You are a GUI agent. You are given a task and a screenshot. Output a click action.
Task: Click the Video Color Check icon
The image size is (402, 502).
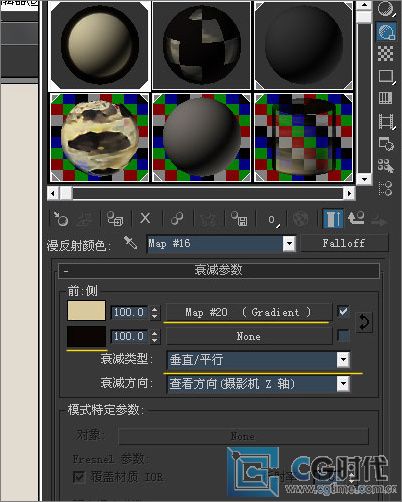click(x=385, y=98)
